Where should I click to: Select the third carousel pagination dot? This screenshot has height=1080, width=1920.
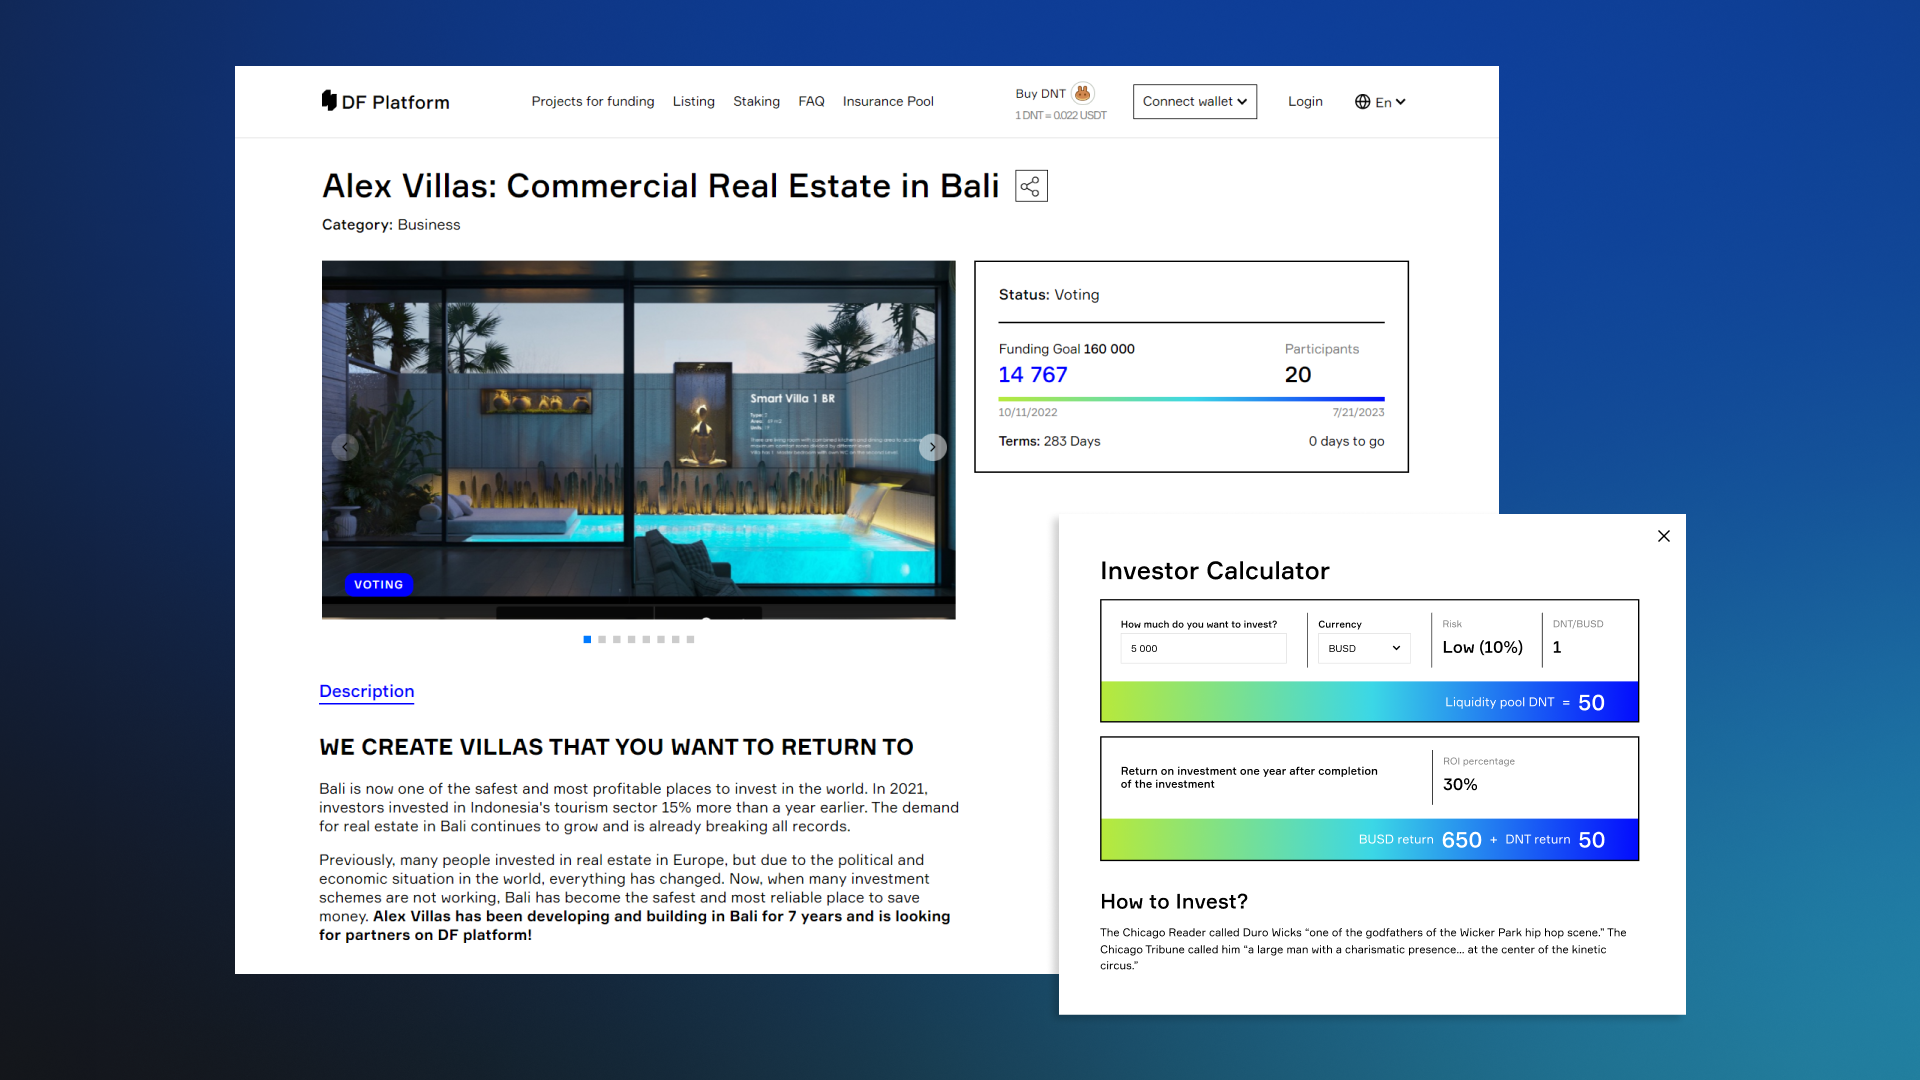click(x=616, y=639)
